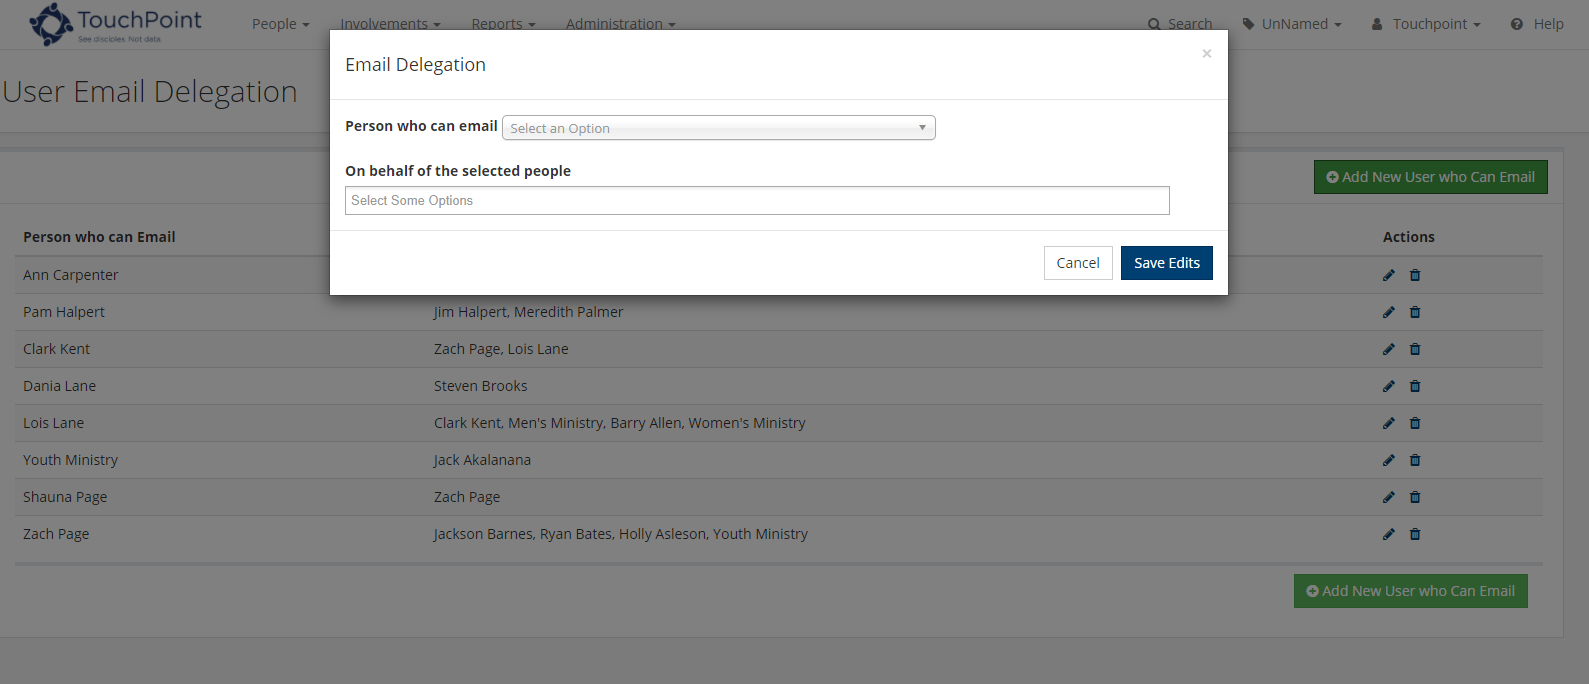1589x684 pixels.
Task: Edit Pam Halpert delegation row
Action: click(1389, 312)
